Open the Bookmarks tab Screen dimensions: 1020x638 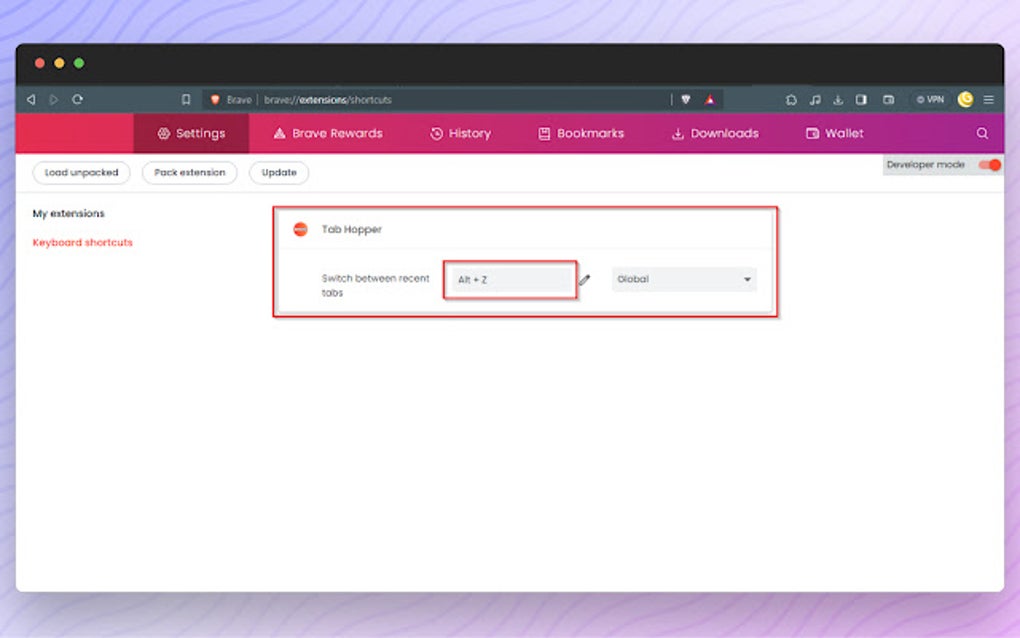(581, 133)
